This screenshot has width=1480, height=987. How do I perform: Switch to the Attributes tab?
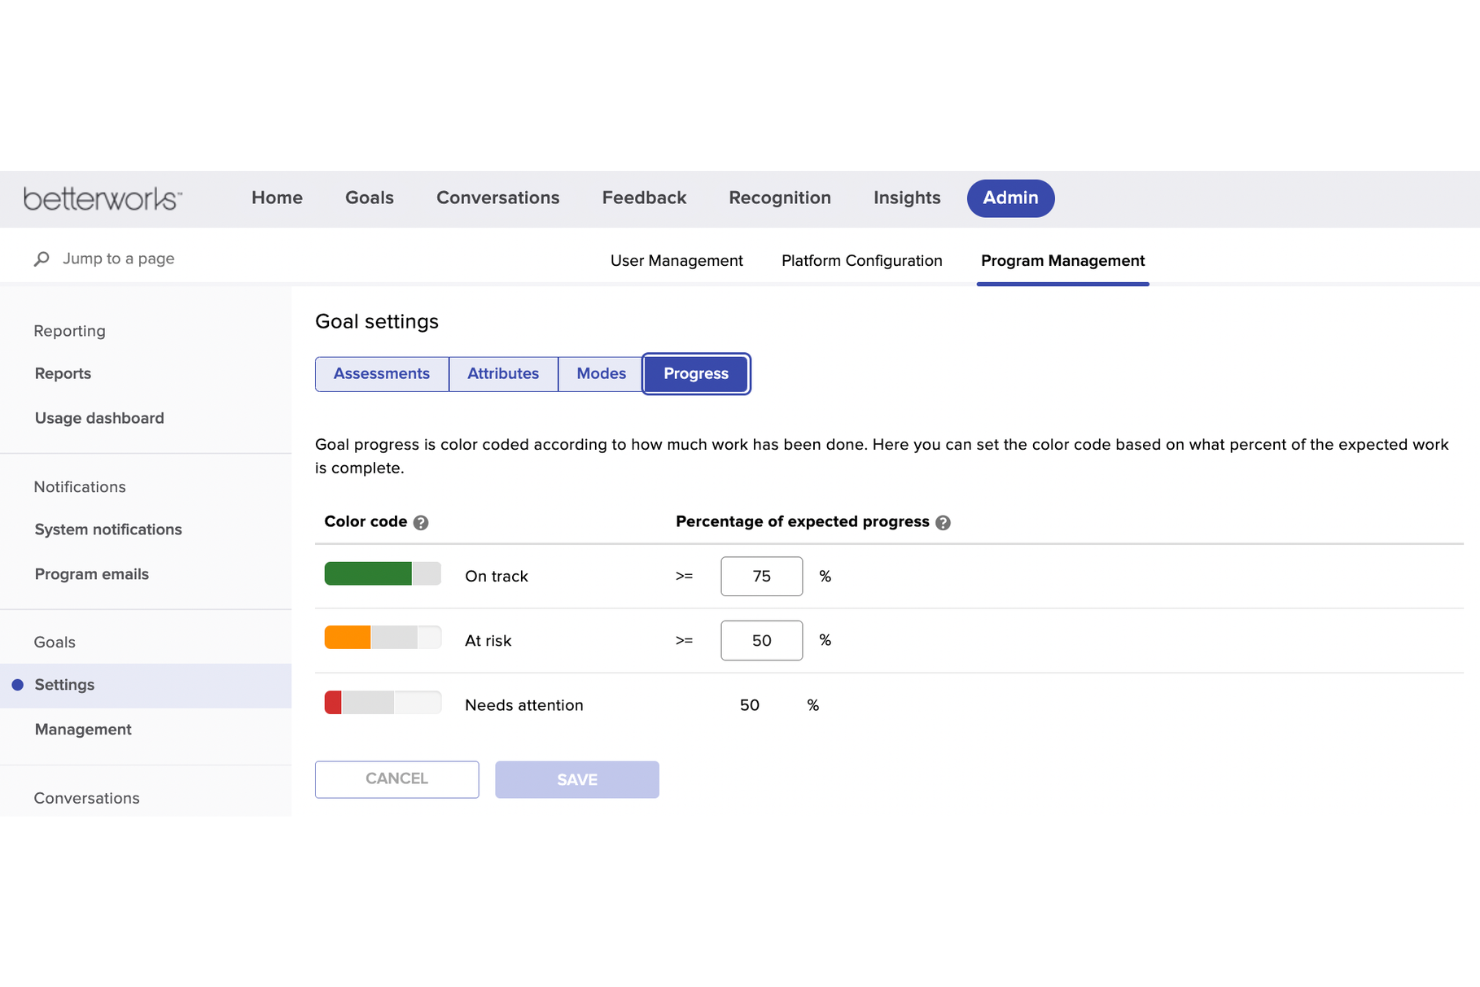click(x=503, y=373)
